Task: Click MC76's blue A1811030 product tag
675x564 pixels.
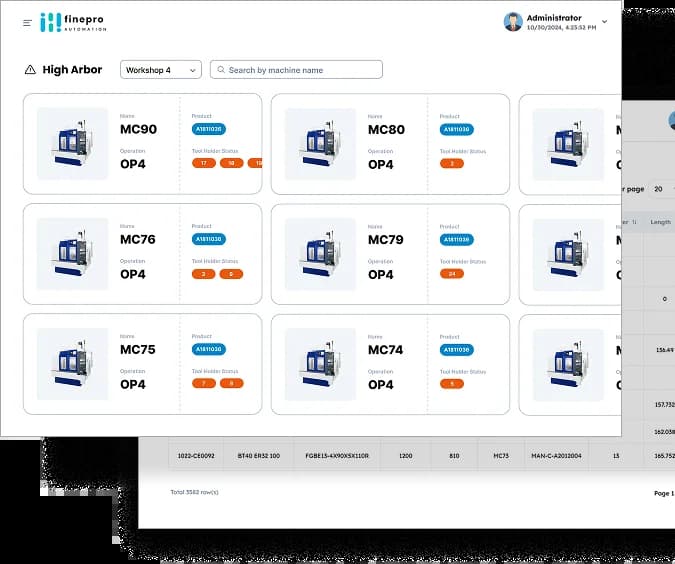Action: [x=208, y=239]
